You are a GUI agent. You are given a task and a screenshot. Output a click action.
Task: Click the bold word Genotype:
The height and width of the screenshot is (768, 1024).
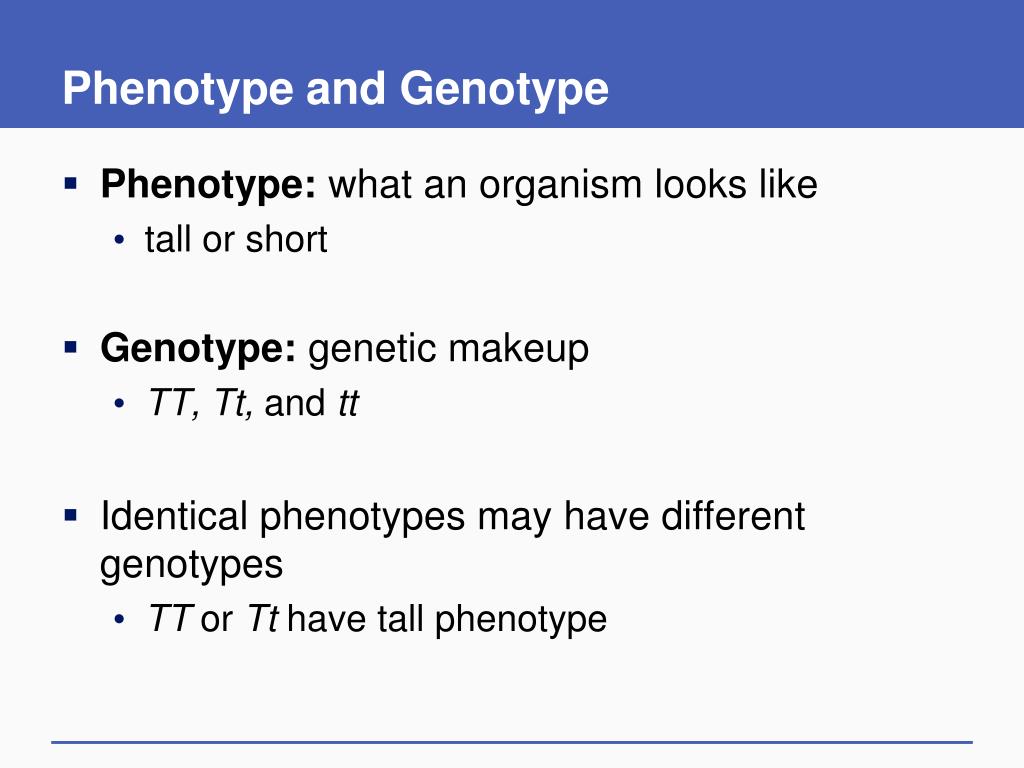(x=199, y=349)
